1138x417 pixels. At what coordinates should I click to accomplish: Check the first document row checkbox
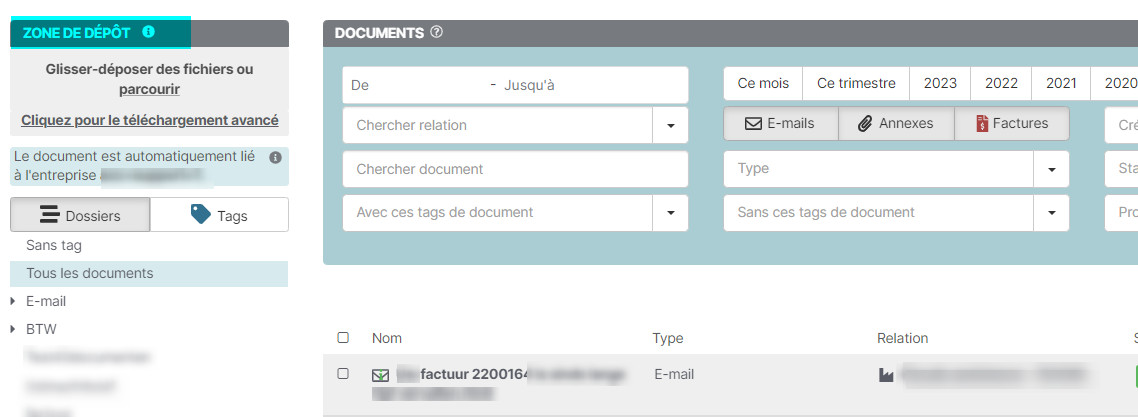point(344,374)
